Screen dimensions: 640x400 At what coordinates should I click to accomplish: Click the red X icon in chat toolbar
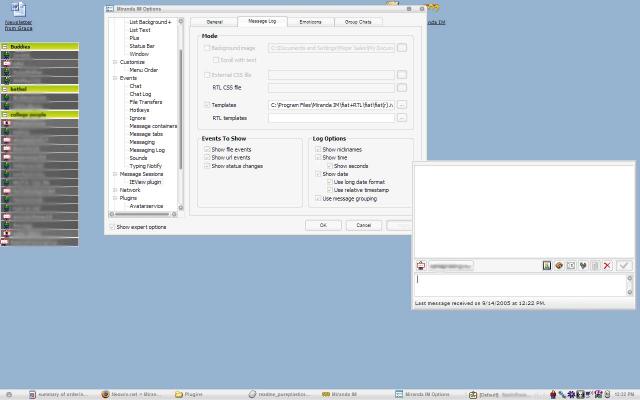pos(607,266)
